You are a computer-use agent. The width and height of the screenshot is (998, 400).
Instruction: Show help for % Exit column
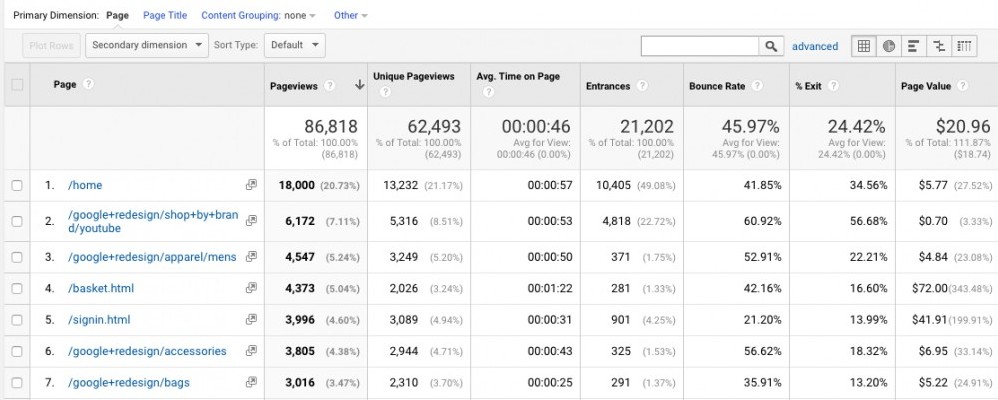click(833, 86)
